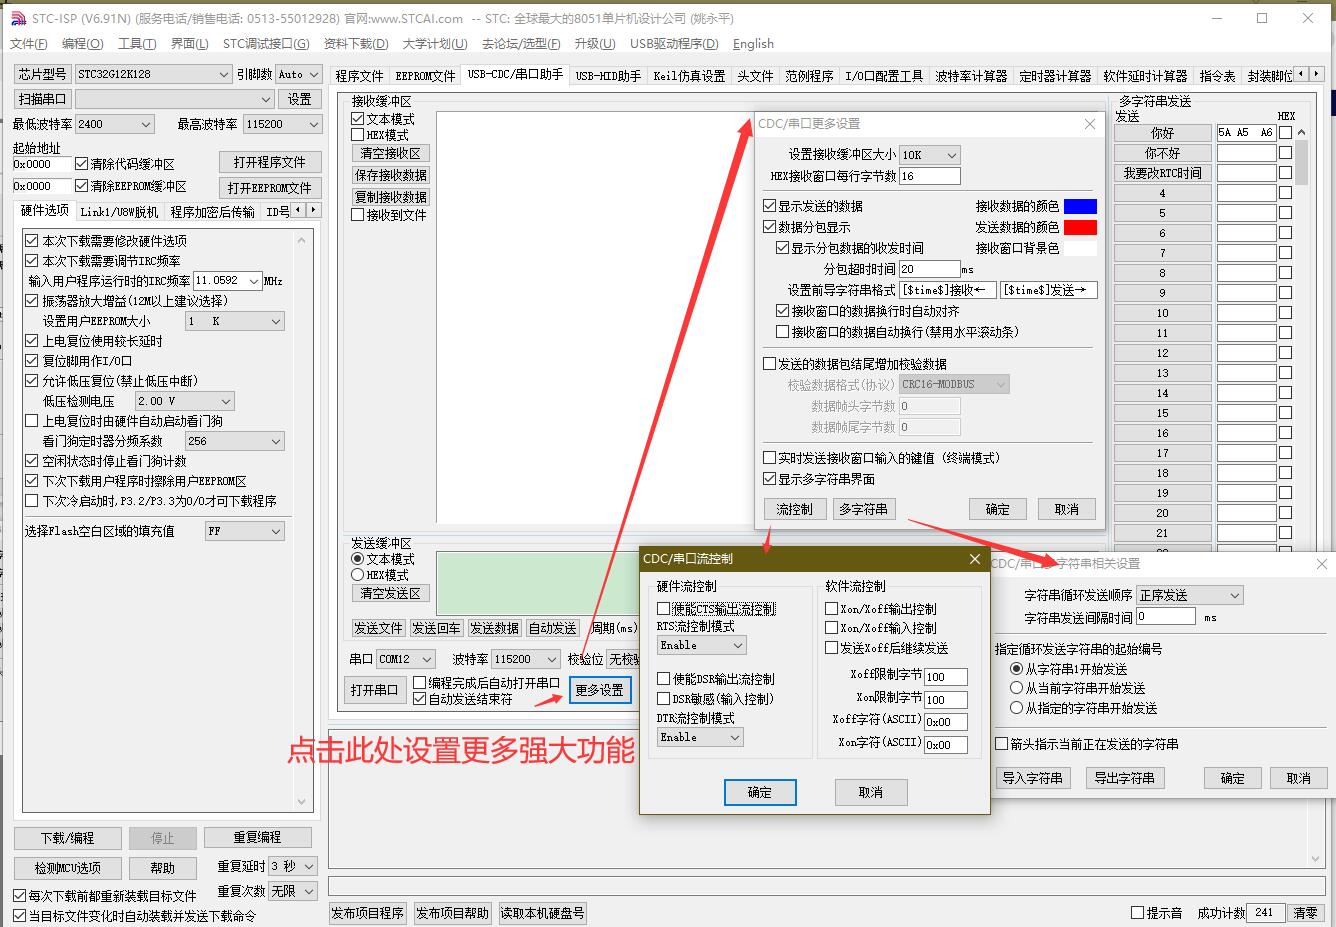This screenshot has width=1336, height=927.
Task: Close the CDC/串口流控制 dialog
Action: (x=974, y=559)
